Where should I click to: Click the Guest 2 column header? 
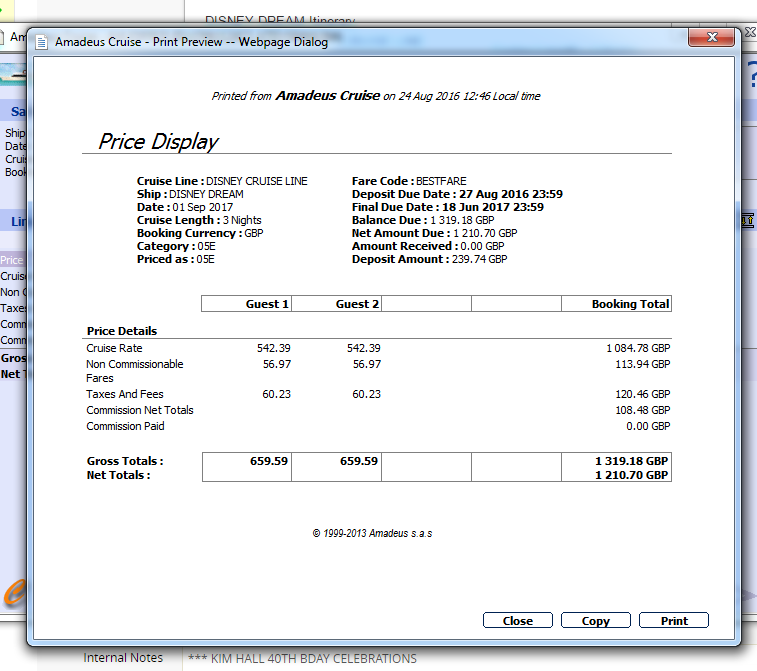(336, 304)
